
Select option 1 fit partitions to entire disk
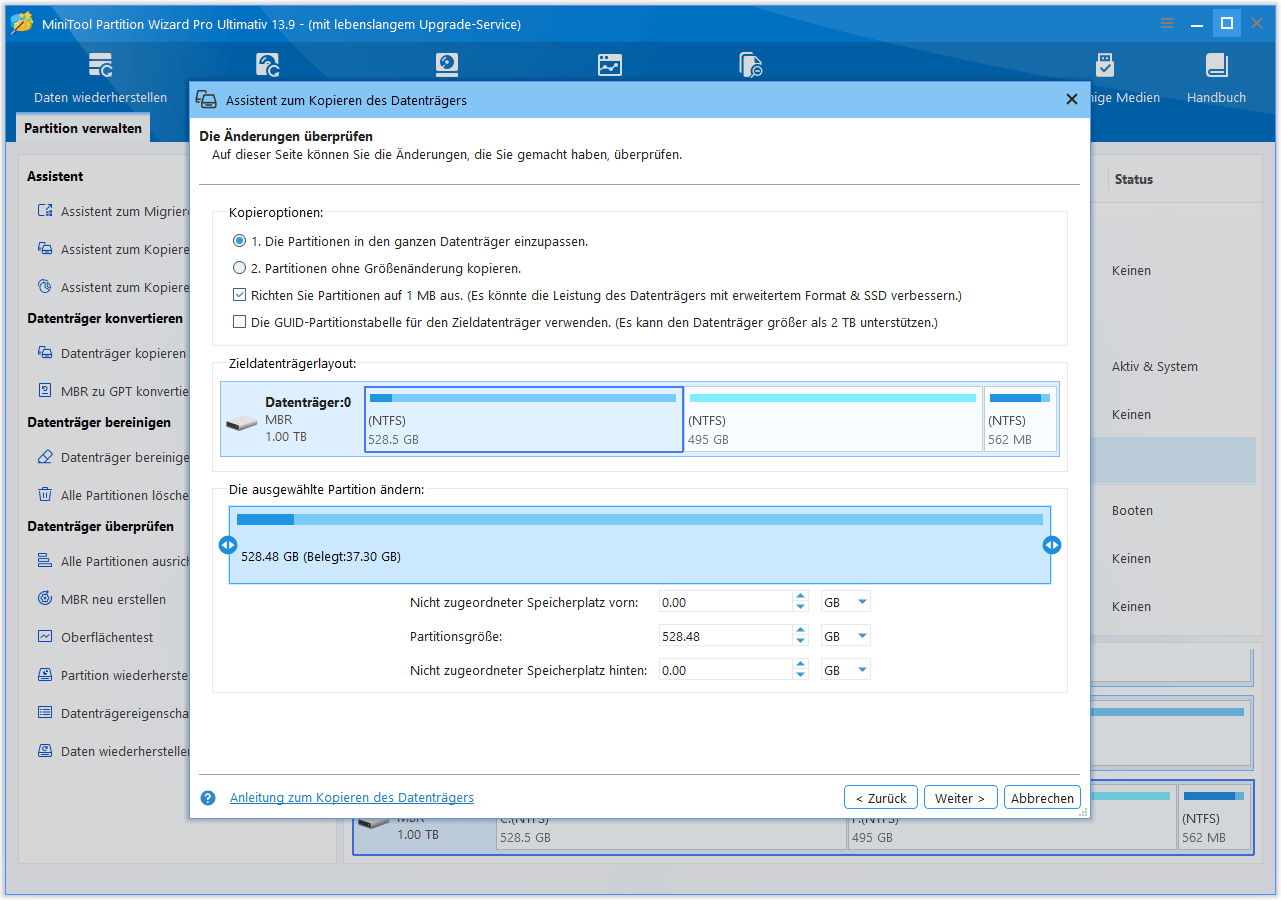pyautogui.click(x=239, y=241)
